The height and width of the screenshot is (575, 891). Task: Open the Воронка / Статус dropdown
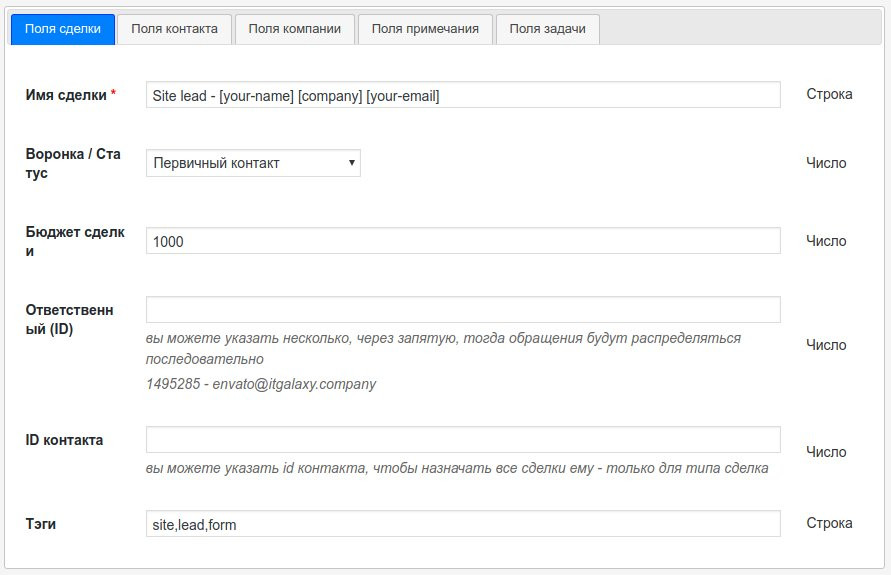click(x=253, y=163)
